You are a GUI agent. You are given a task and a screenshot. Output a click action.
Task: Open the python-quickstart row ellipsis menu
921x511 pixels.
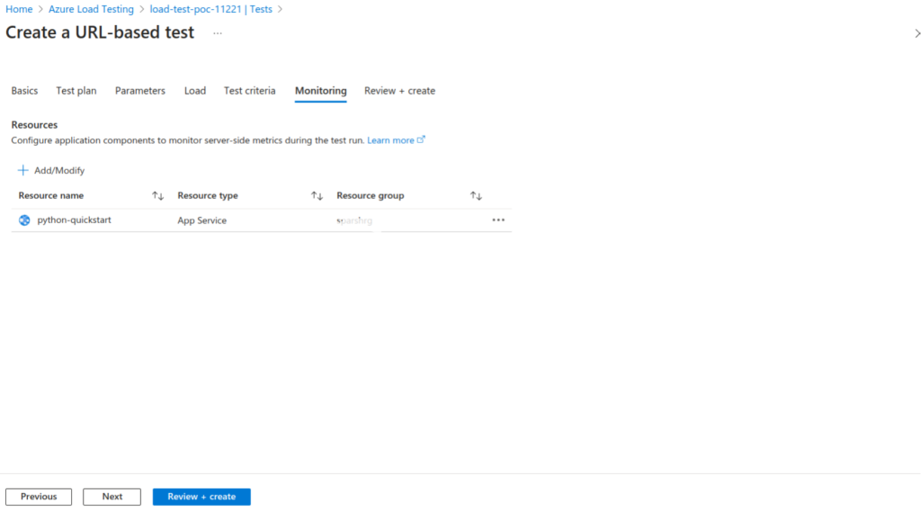pos(498,220)
